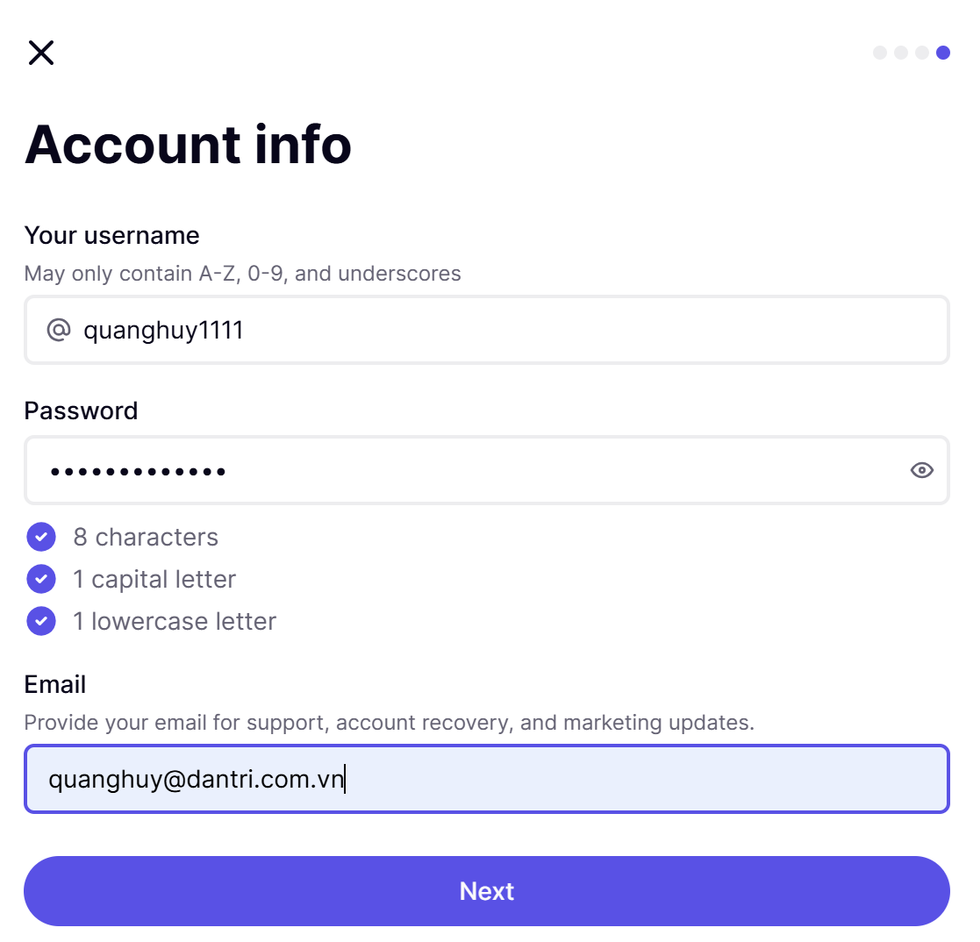Click the Password field label
The width and height of the screenshot is (980, 942).
pyautogui.click(x=81, y=411)
